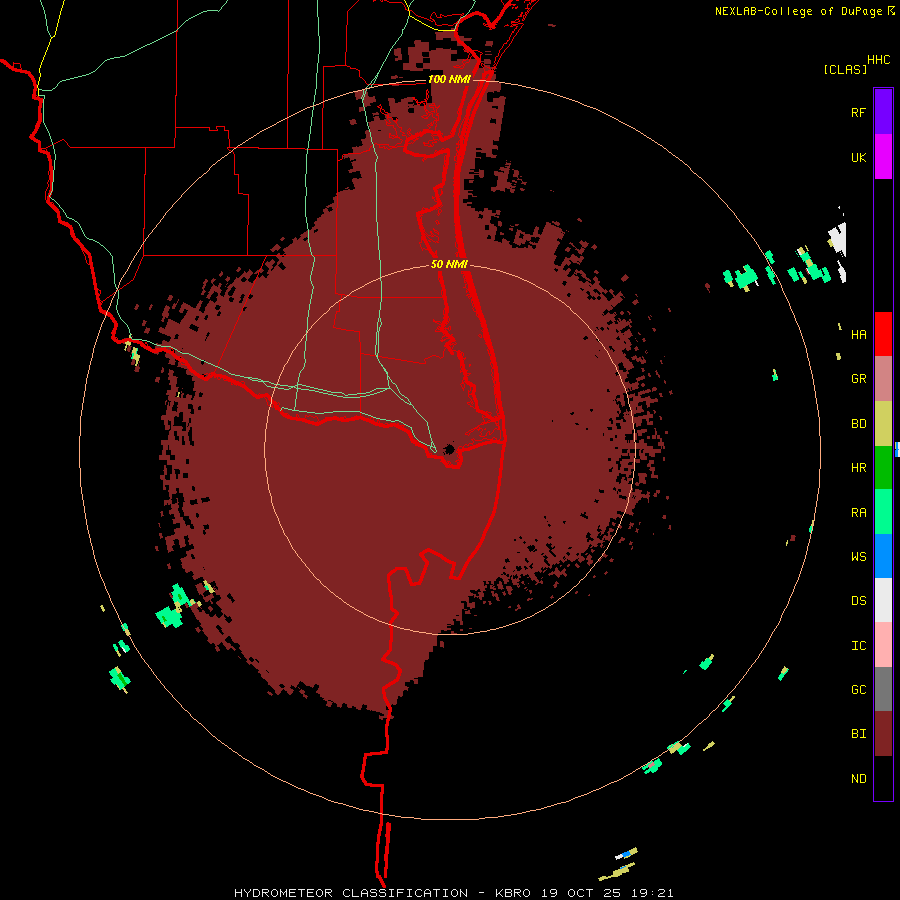Click the DS legend label
The width and height of the screenshot is (900, 900).
coord(858,601)
